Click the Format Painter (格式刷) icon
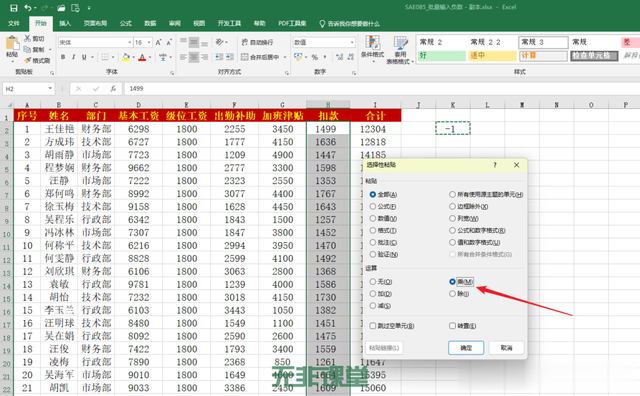This screenshot has height=396, width=640. point(27,60)
